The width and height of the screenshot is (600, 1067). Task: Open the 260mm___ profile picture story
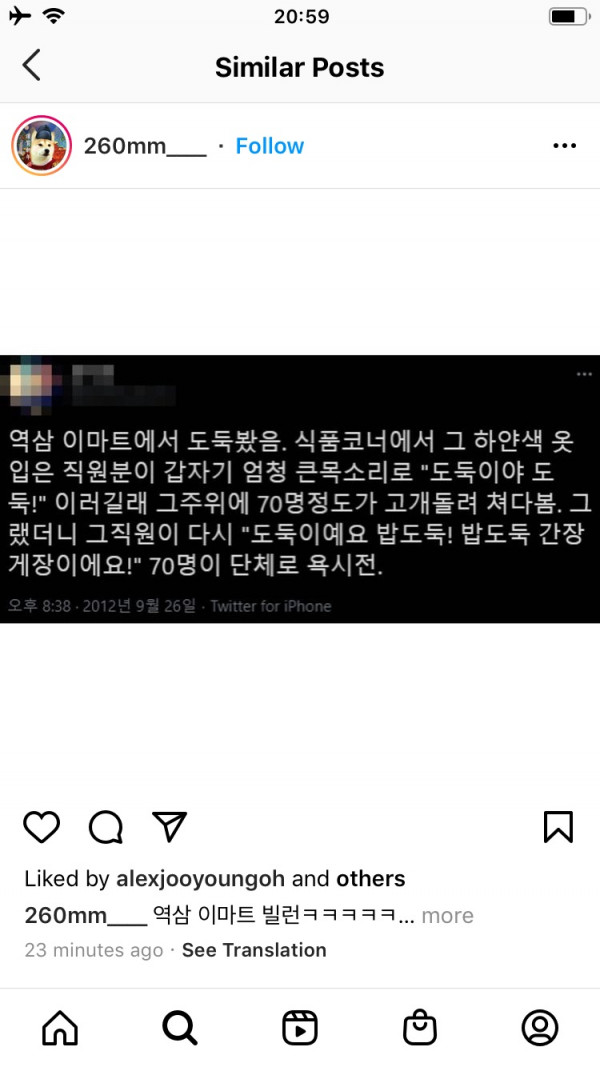pyautogui.click(x=41, y=146)
